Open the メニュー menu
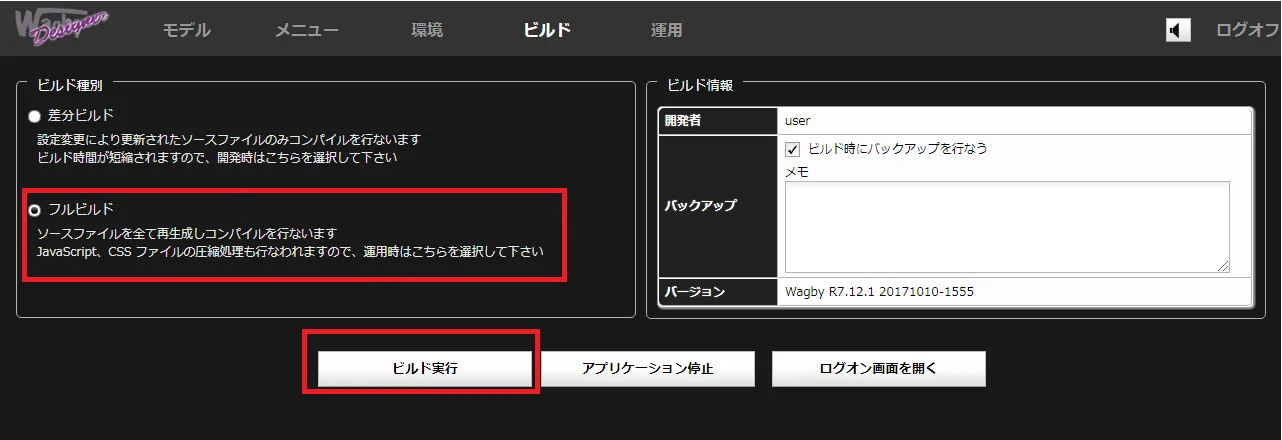The height and width of the screenshot is (440, 1282). pos(307,30)
